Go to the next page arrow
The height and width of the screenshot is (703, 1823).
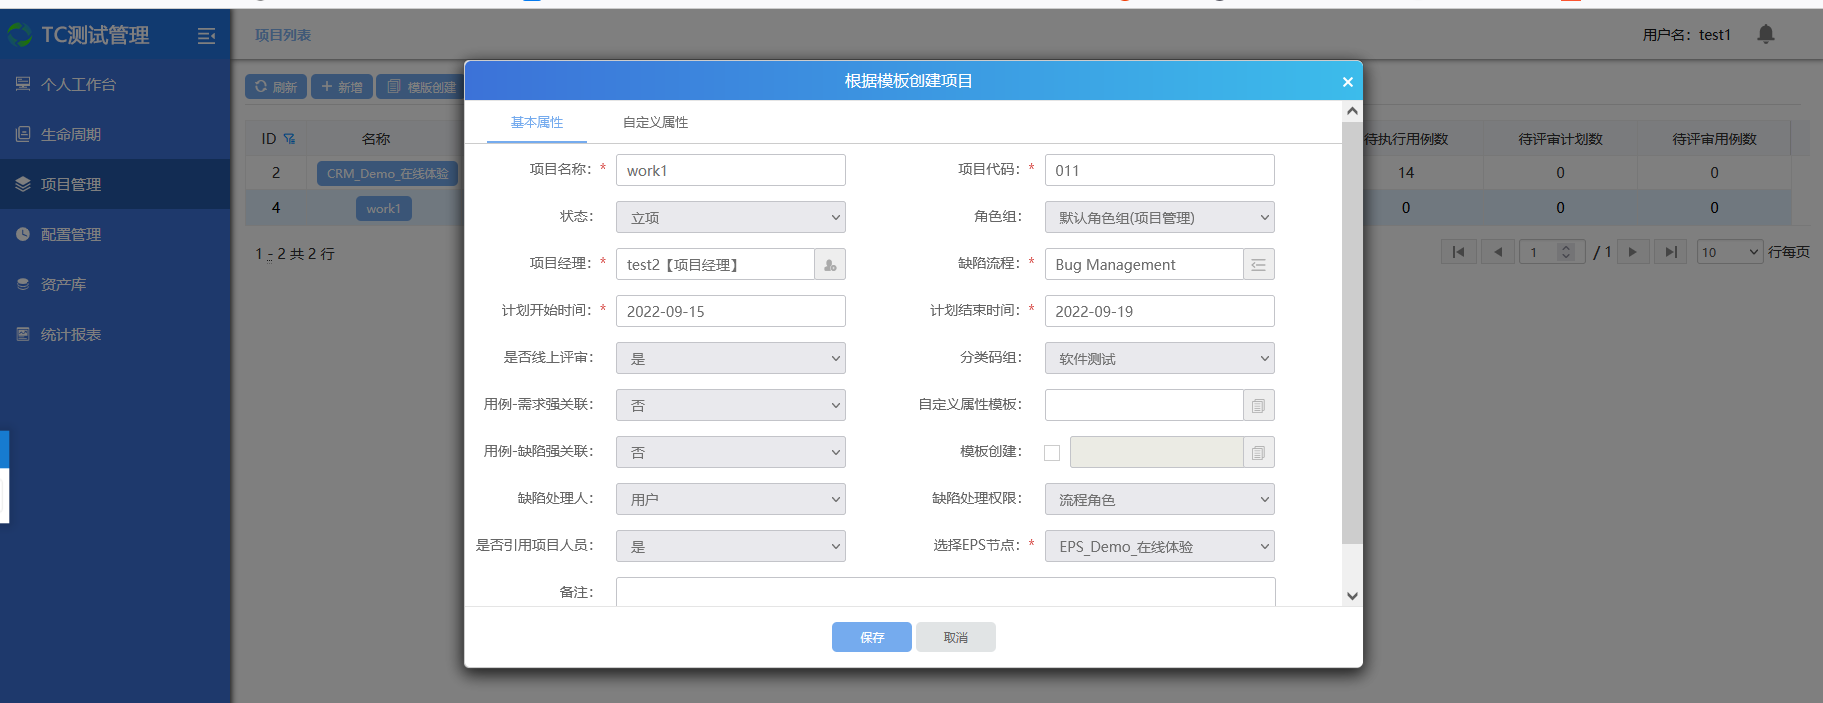(x=1632, y=252)
